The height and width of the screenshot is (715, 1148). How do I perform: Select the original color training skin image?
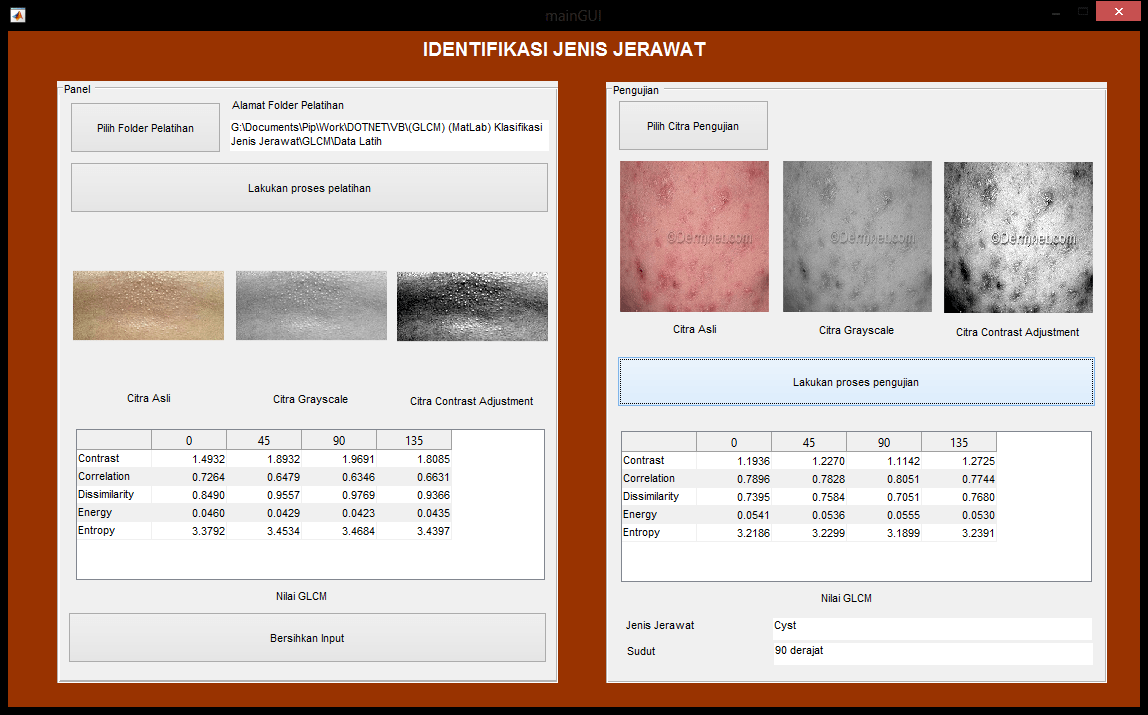pyautogui.click(x=148, y=306)
